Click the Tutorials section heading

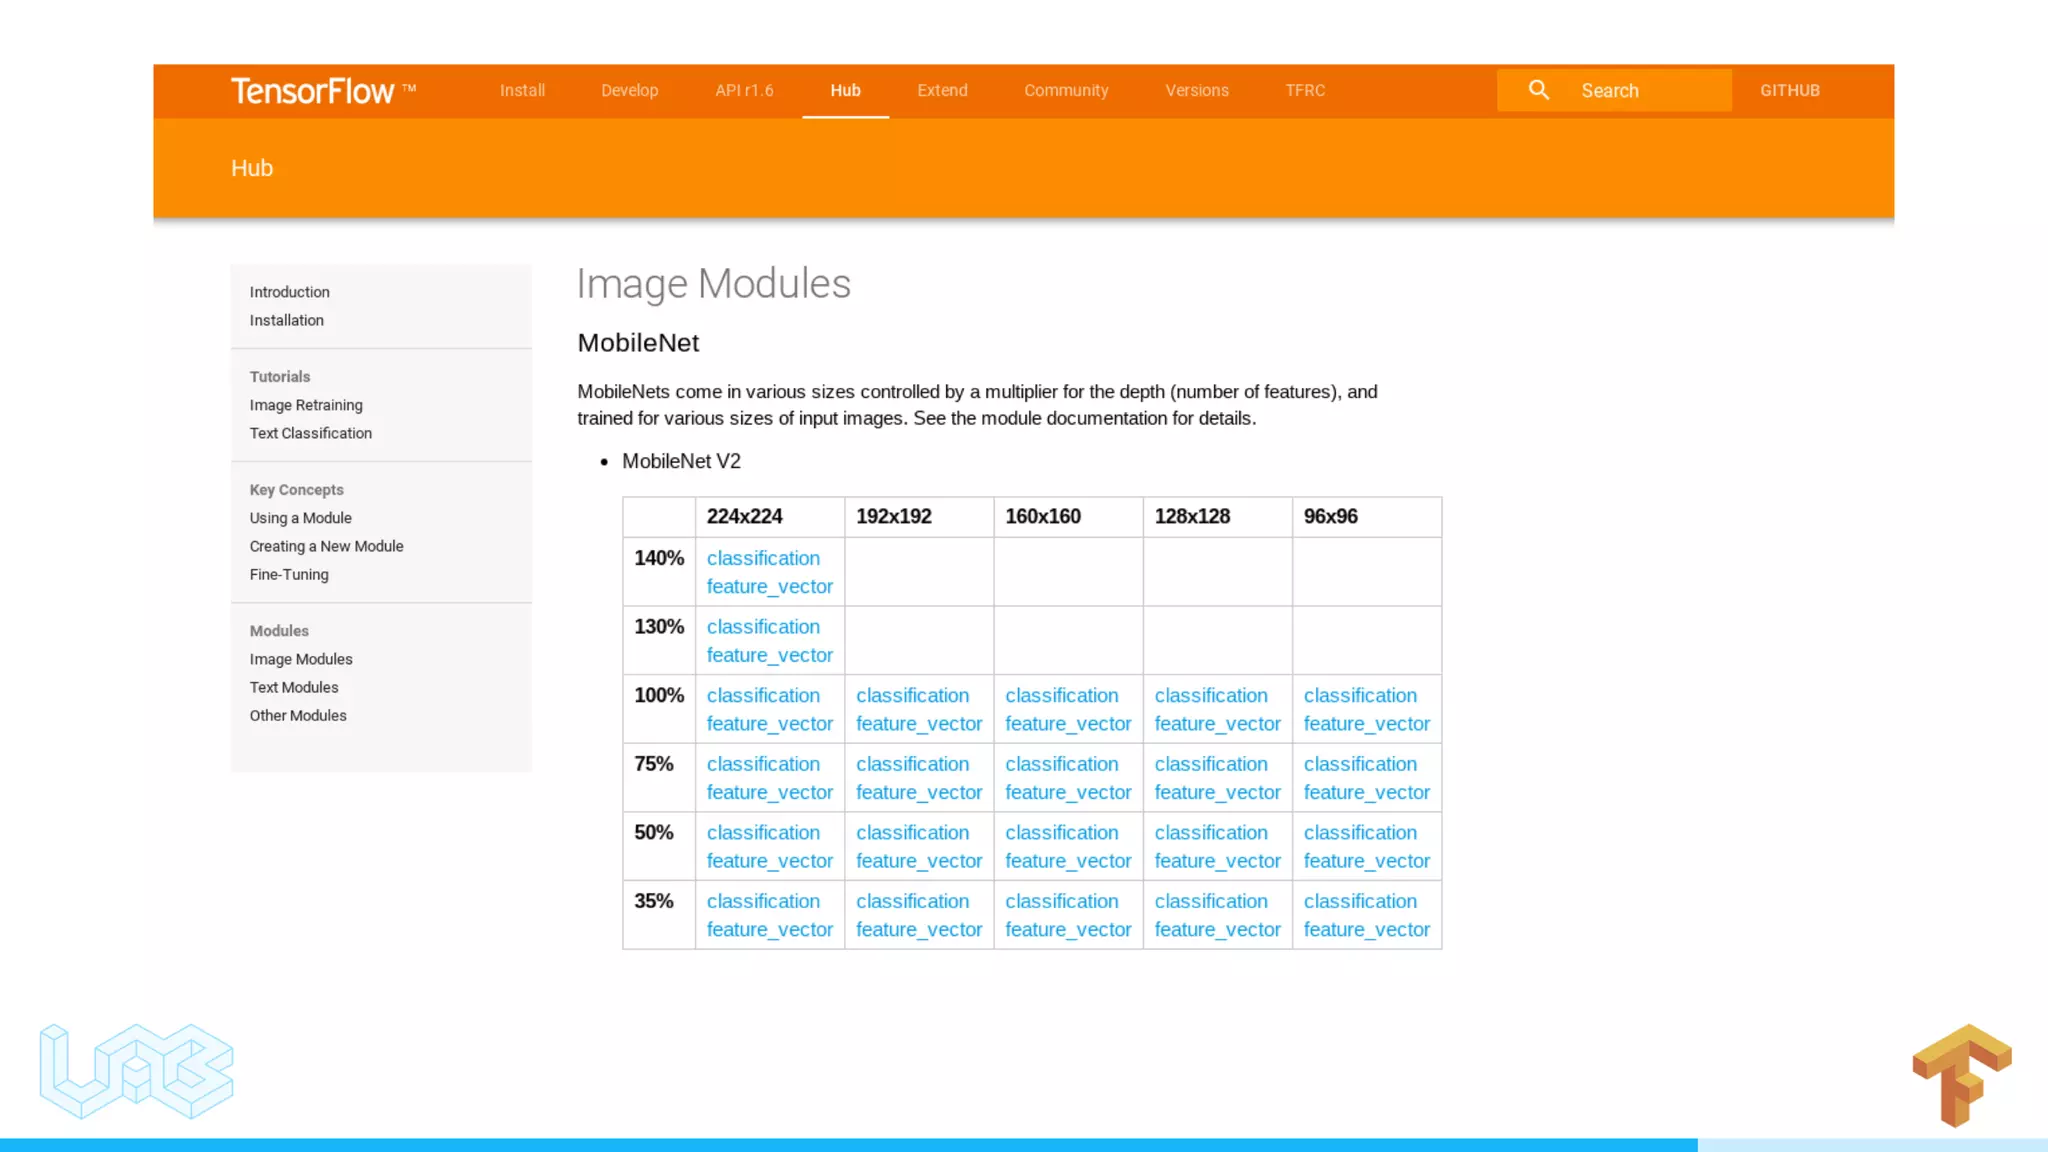tap(280, 377)
